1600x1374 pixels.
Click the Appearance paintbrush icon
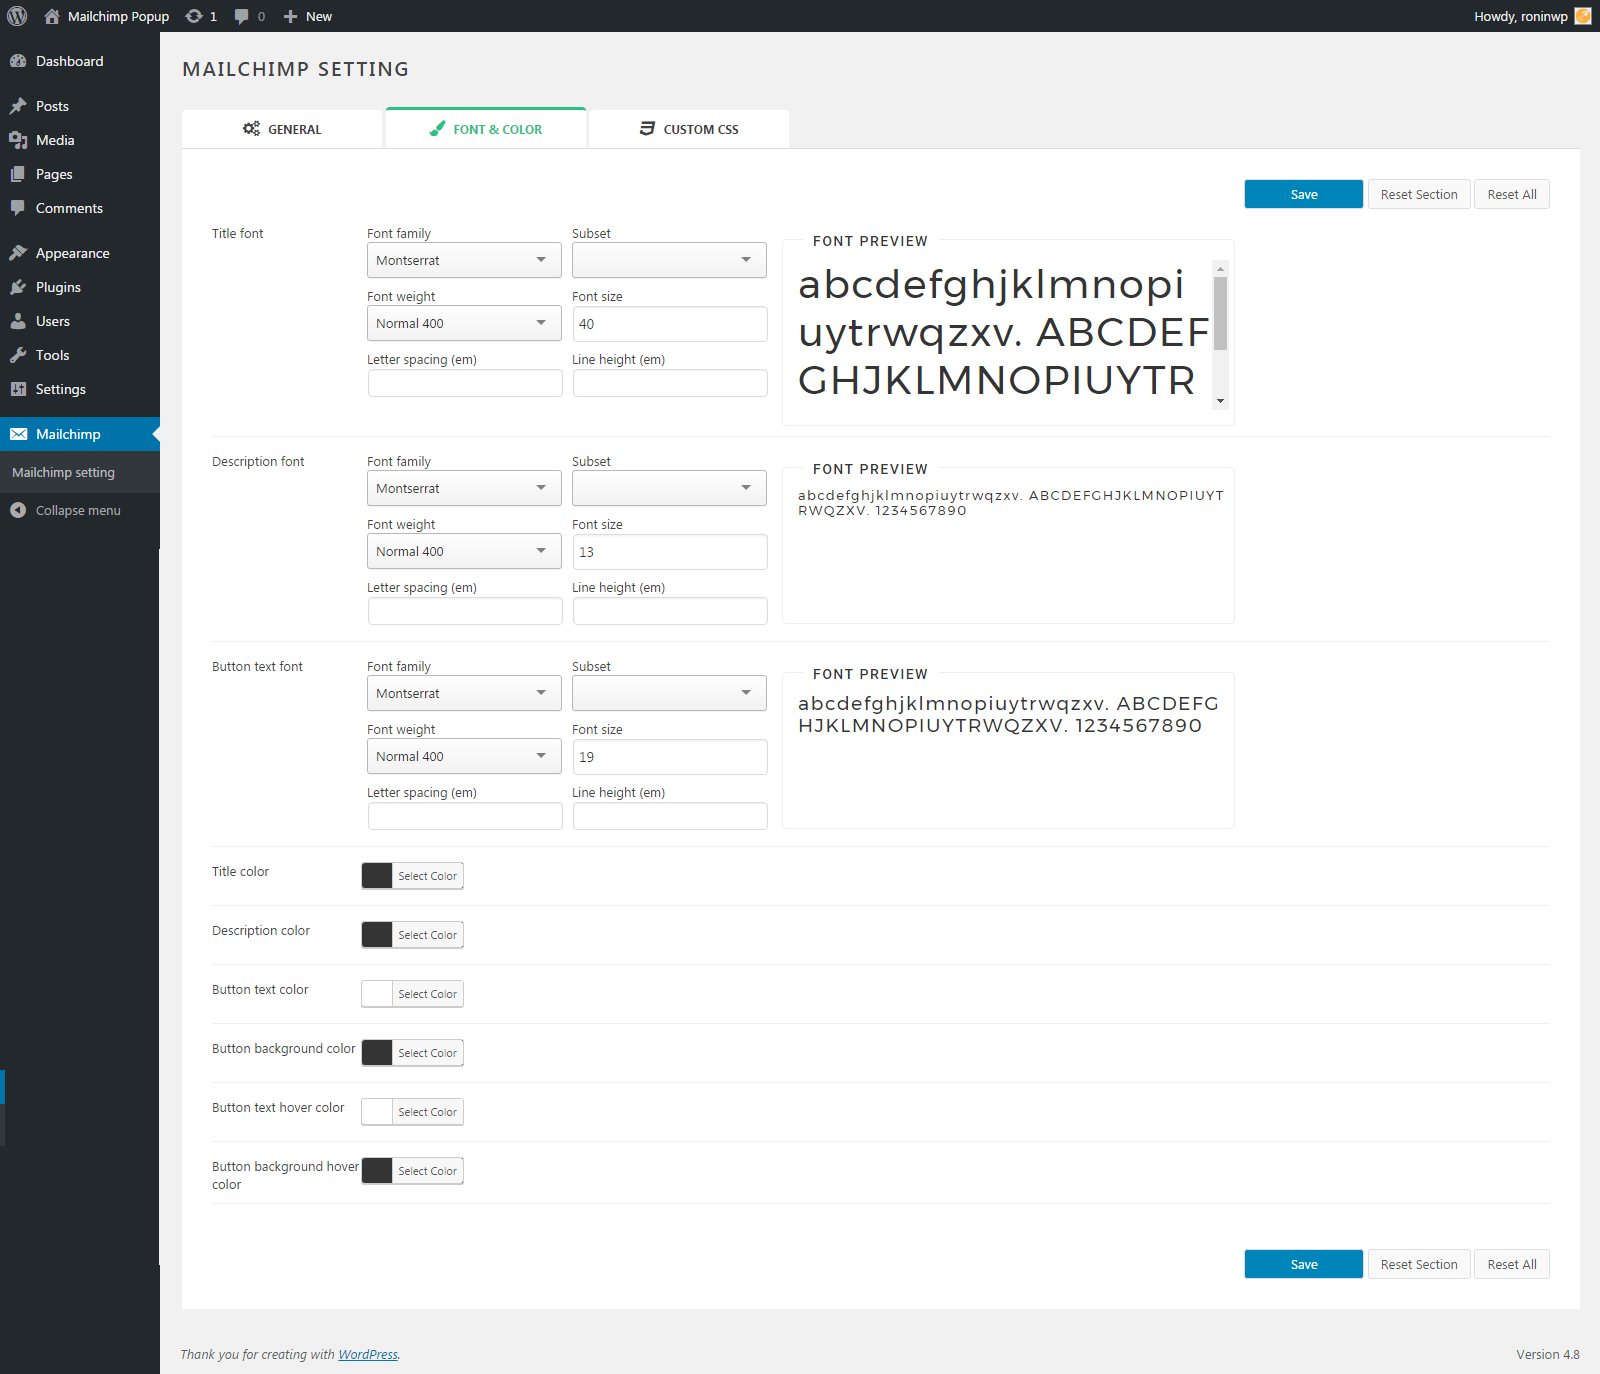click(18, 253)
